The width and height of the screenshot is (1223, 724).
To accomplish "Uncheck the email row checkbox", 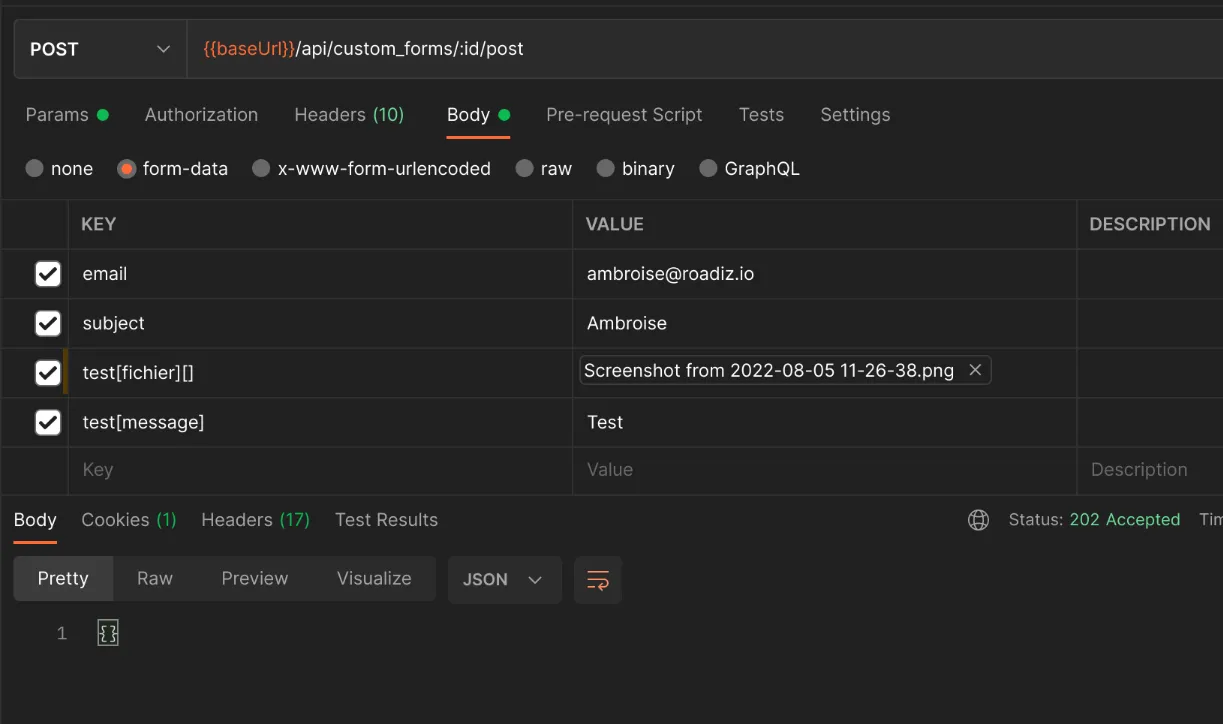I will point(48,274).
